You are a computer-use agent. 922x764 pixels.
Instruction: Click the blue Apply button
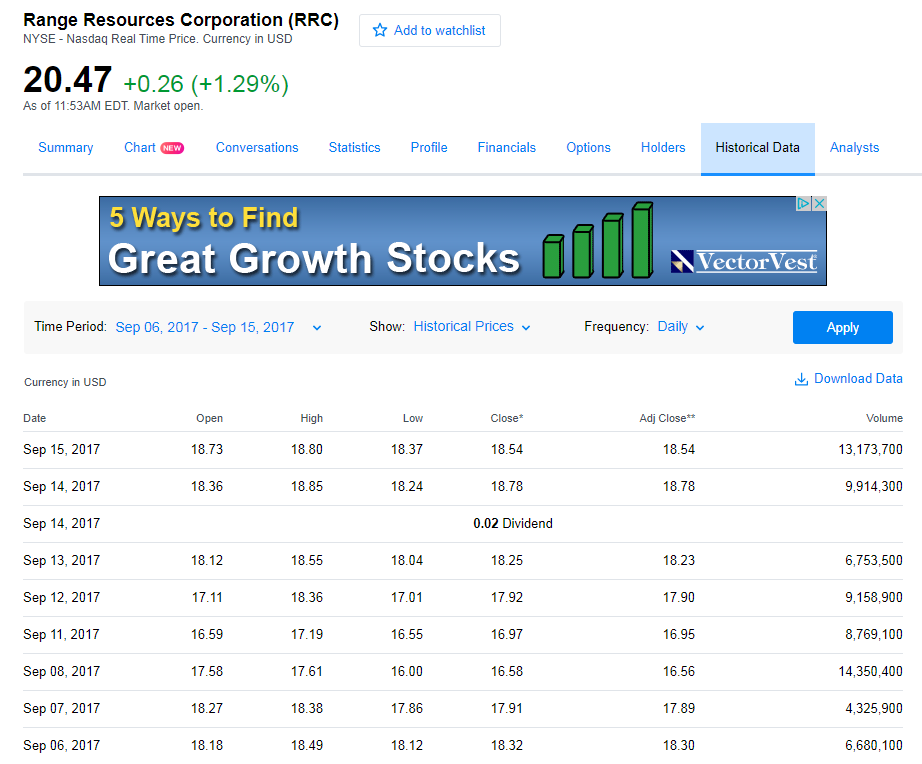(843, 328)
